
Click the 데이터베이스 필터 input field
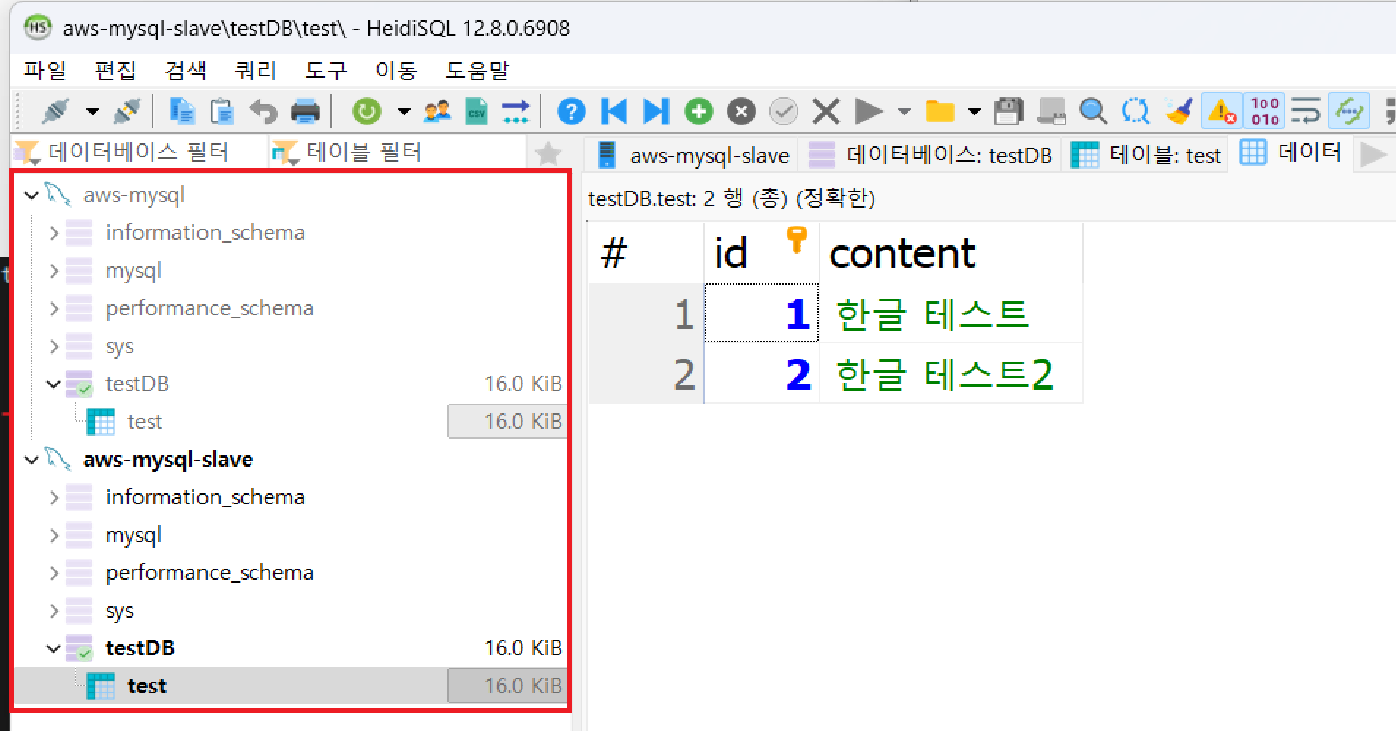(x=138, y=152)
